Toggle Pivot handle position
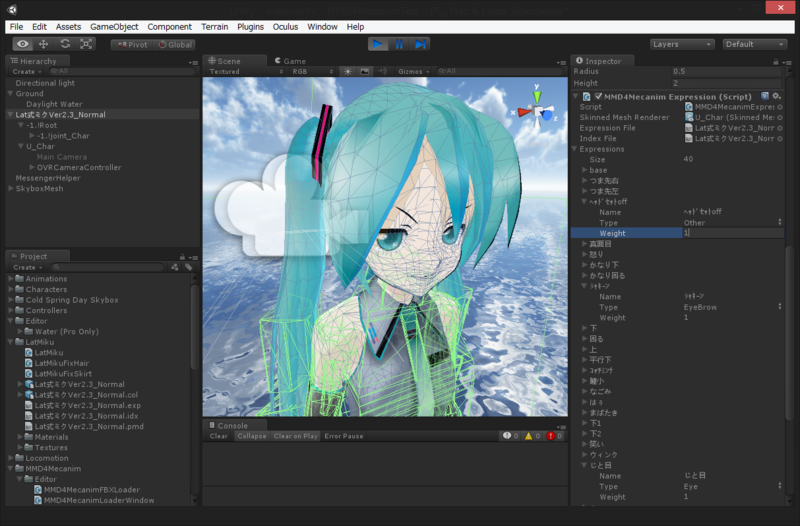Viewport: 800px width, 526px height. click(x=132, y=45)
